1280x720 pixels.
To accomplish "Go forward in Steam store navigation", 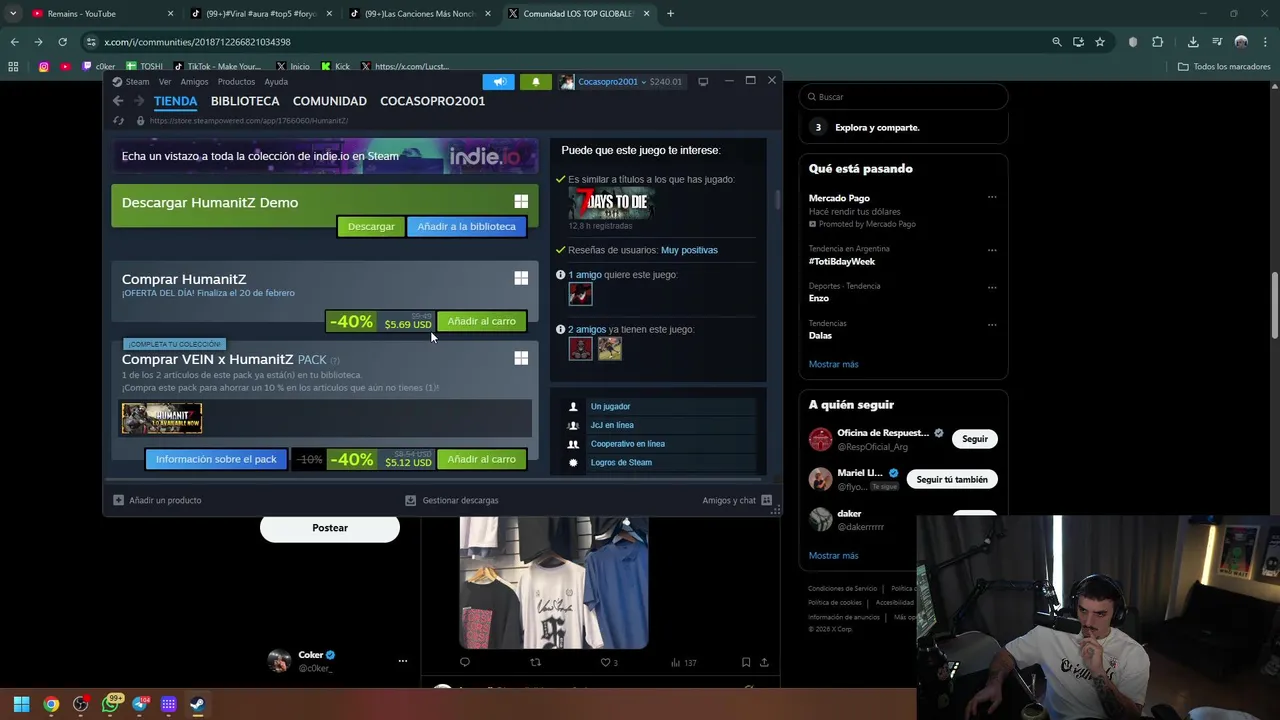I will click(x=139, y=101).
